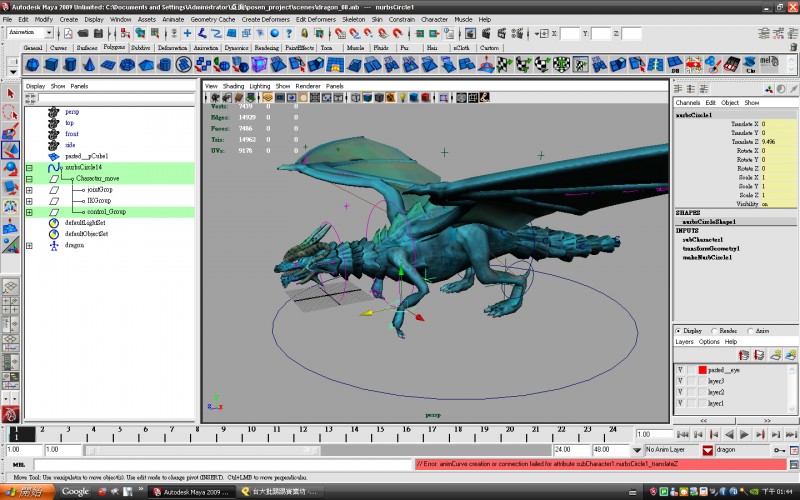The image size is (800, 500).
Task: Collapse the nurbsCircle14 tree node
Action: (x=29, y=167)
